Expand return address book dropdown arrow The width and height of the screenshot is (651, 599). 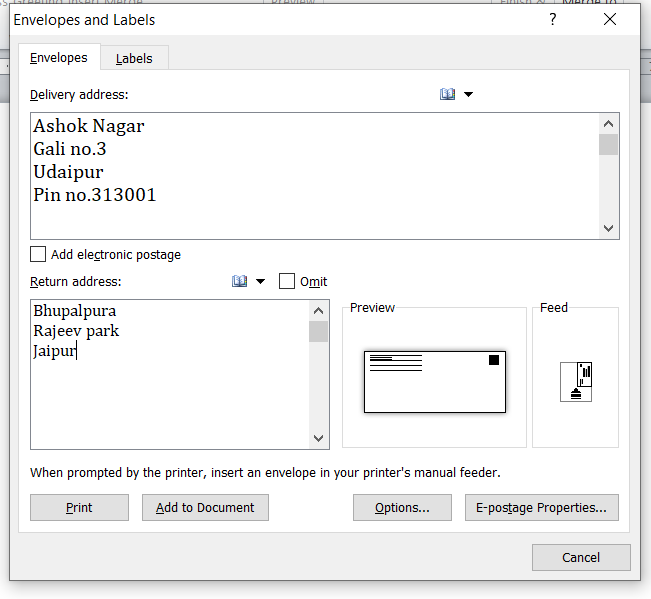pos(261,282)
